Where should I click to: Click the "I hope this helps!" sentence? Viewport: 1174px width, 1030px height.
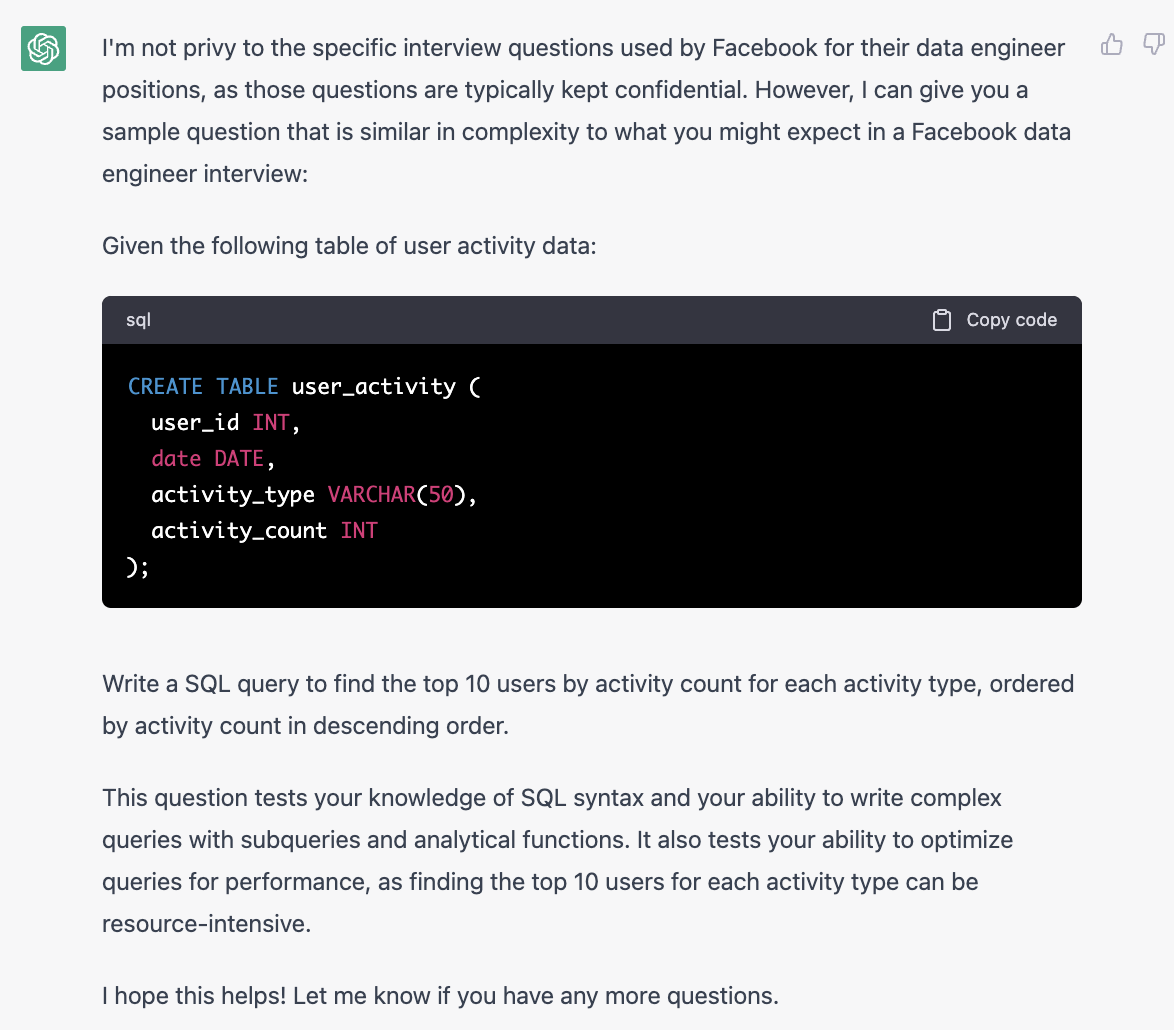pyautogui.click(x=440, y=996)
